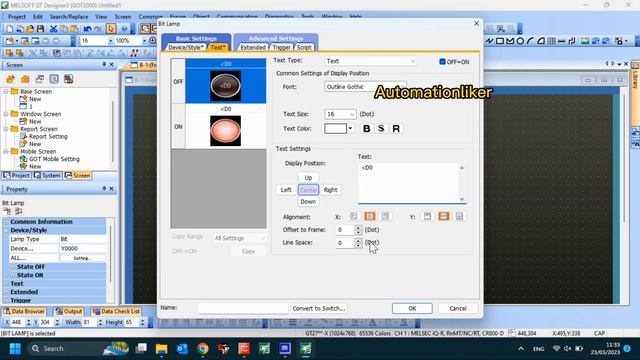
Task: Click the Cut scissors icon
Action: pyautogui.click(x=53, y=29)
